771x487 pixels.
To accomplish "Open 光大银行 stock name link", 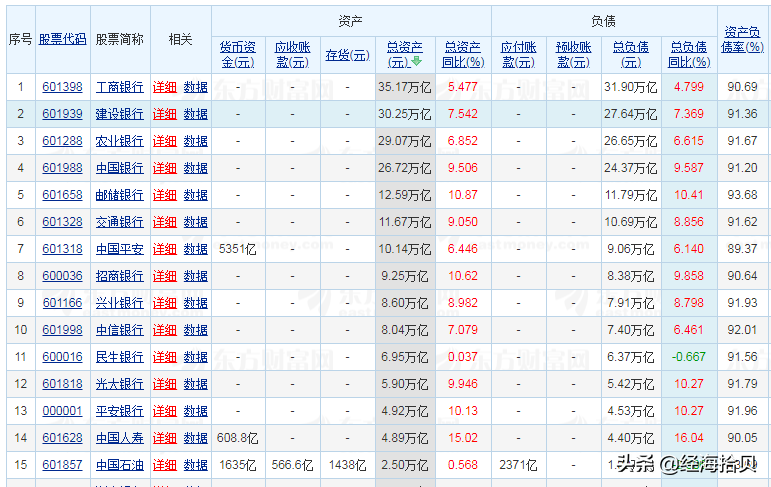I will coord(119,384).
